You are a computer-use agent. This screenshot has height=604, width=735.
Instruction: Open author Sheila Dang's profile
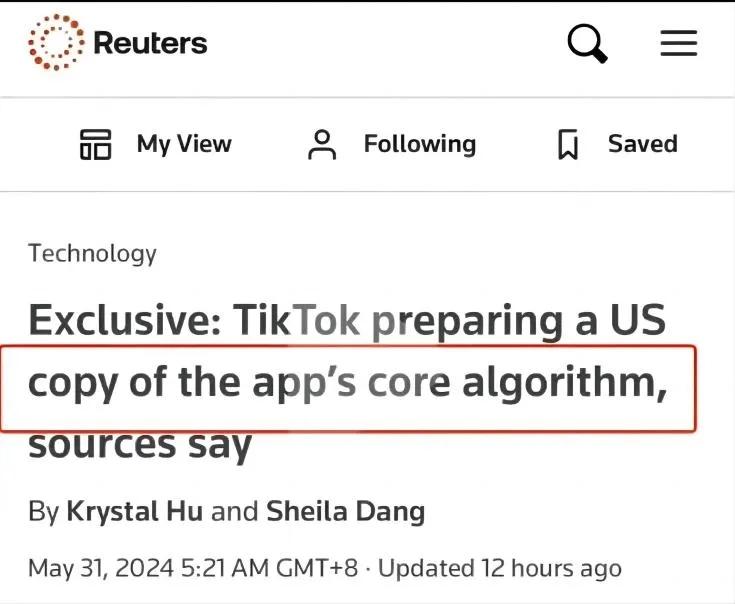click(345, 512)
